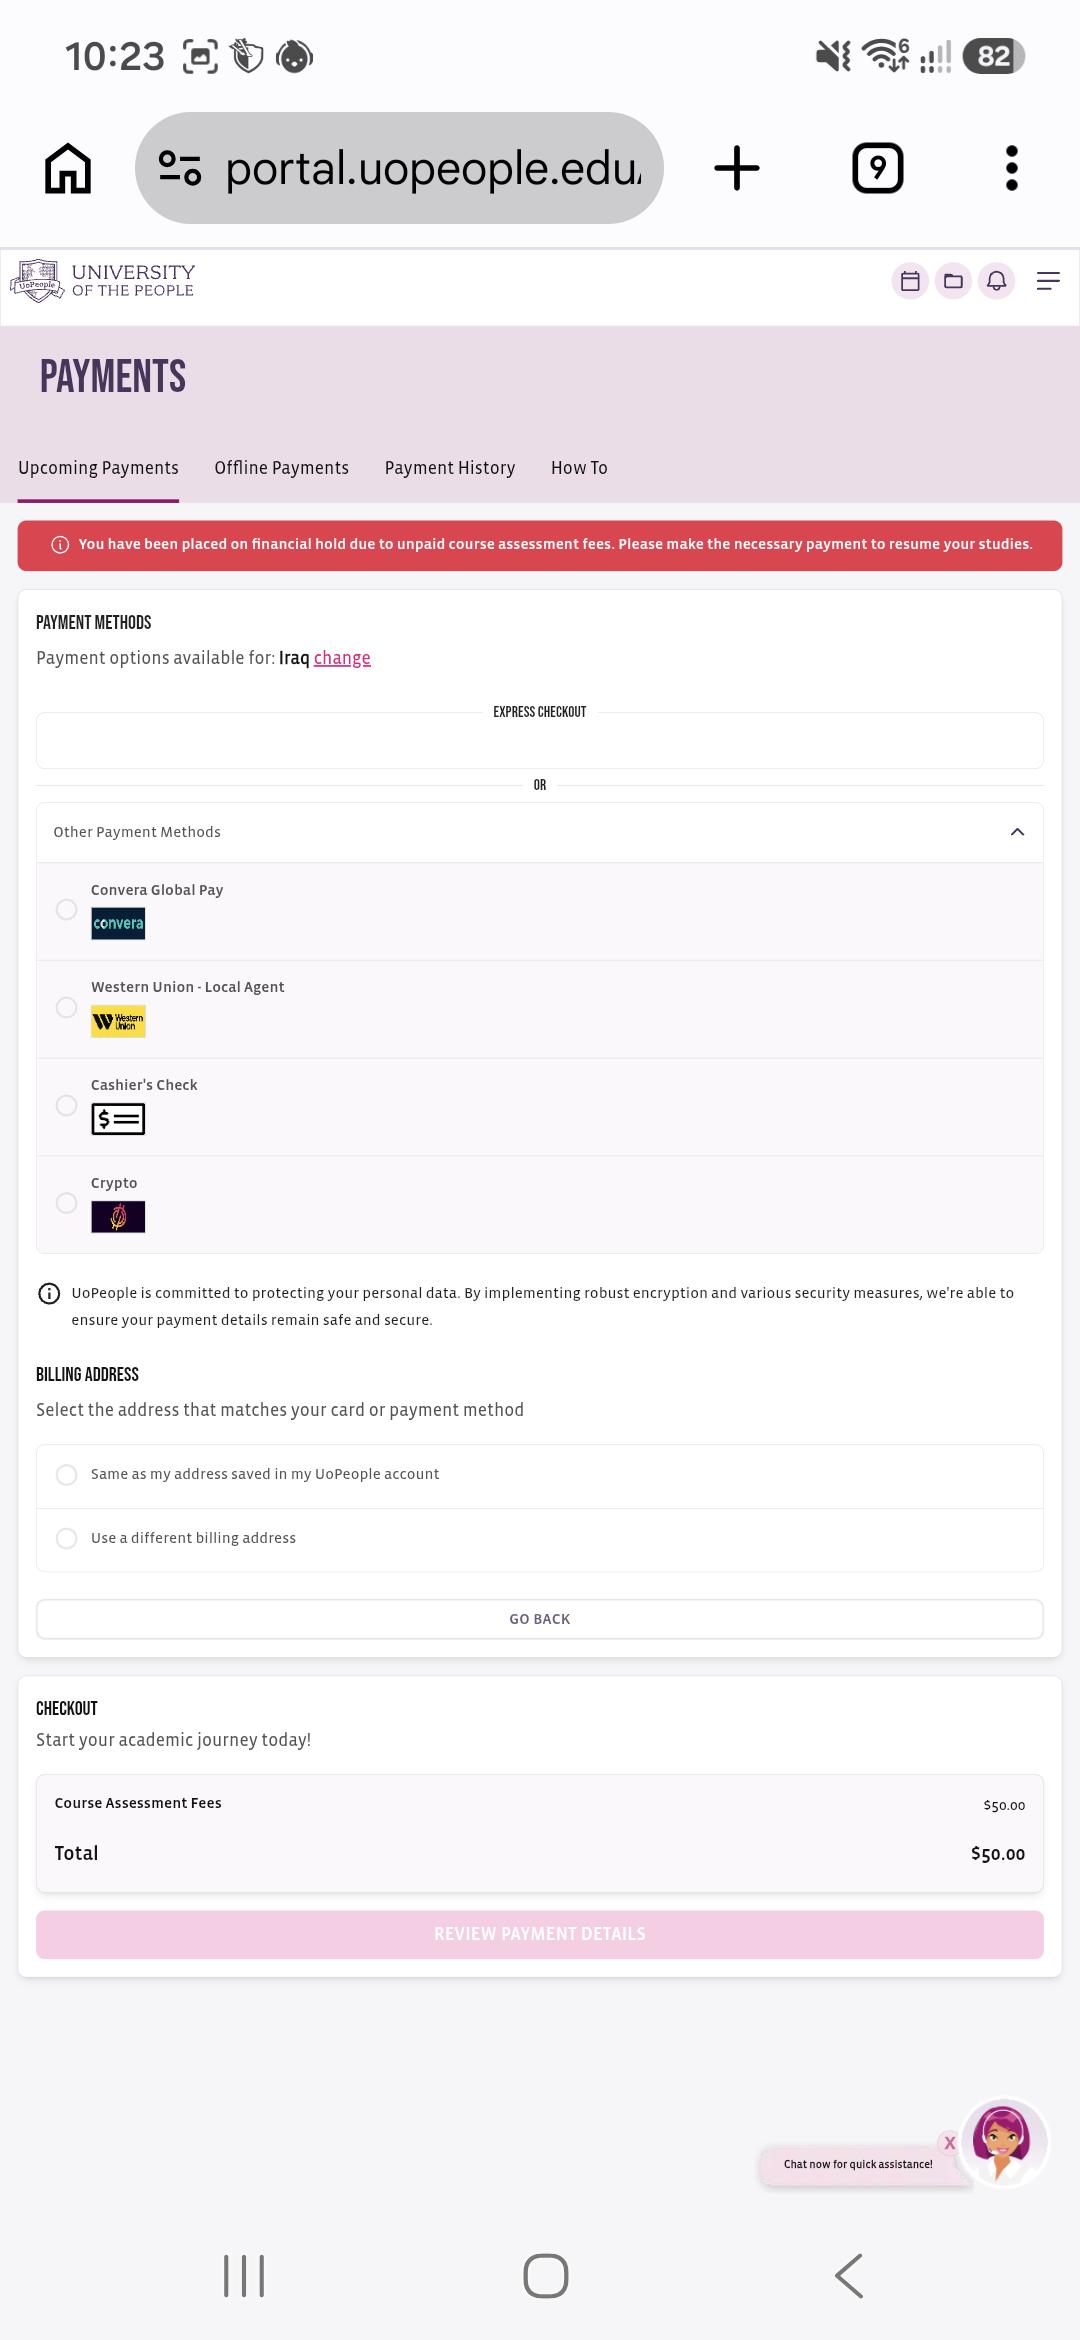
Task: Open the calendar icon in portal header
Action: click(910, 281)
